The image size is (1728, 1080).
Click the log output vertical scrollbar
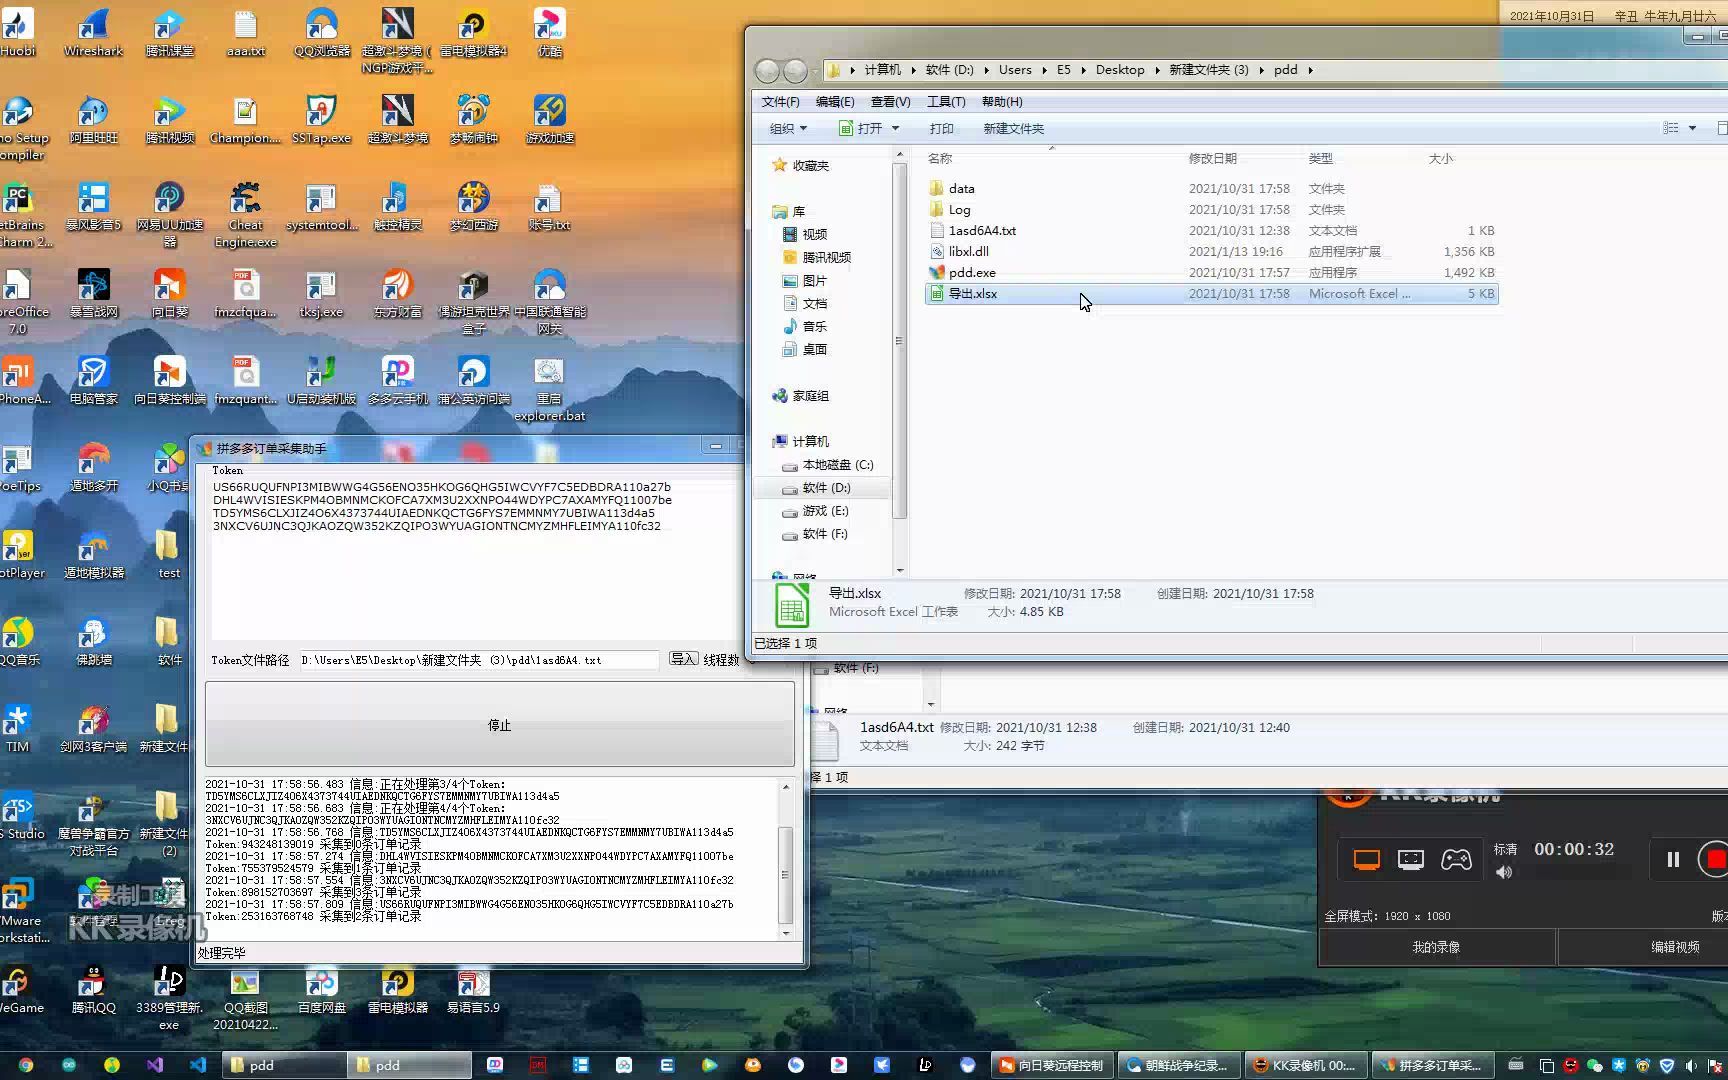pyautogui.click(x=786, y=860)
